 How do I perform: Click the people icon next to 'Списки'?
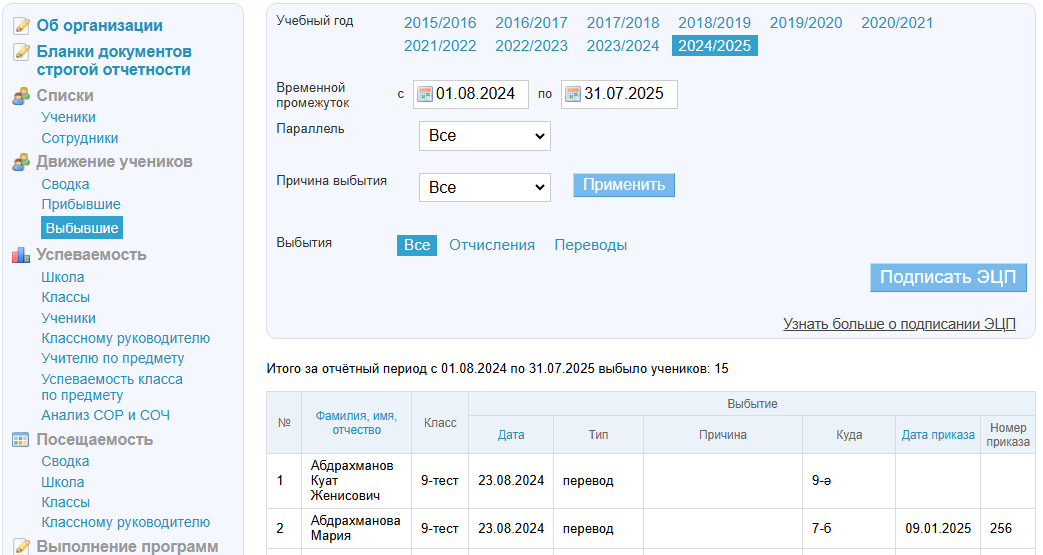[21, 96]
